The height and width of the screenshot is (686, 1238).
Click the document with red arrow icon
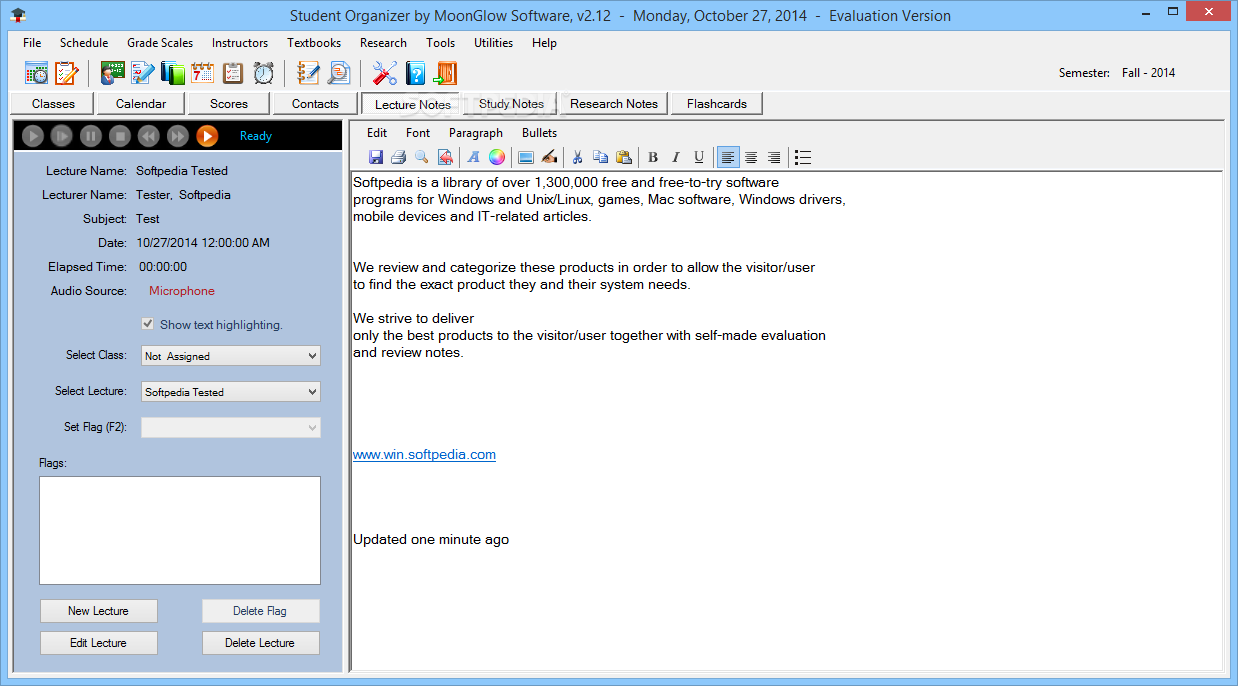445,157
